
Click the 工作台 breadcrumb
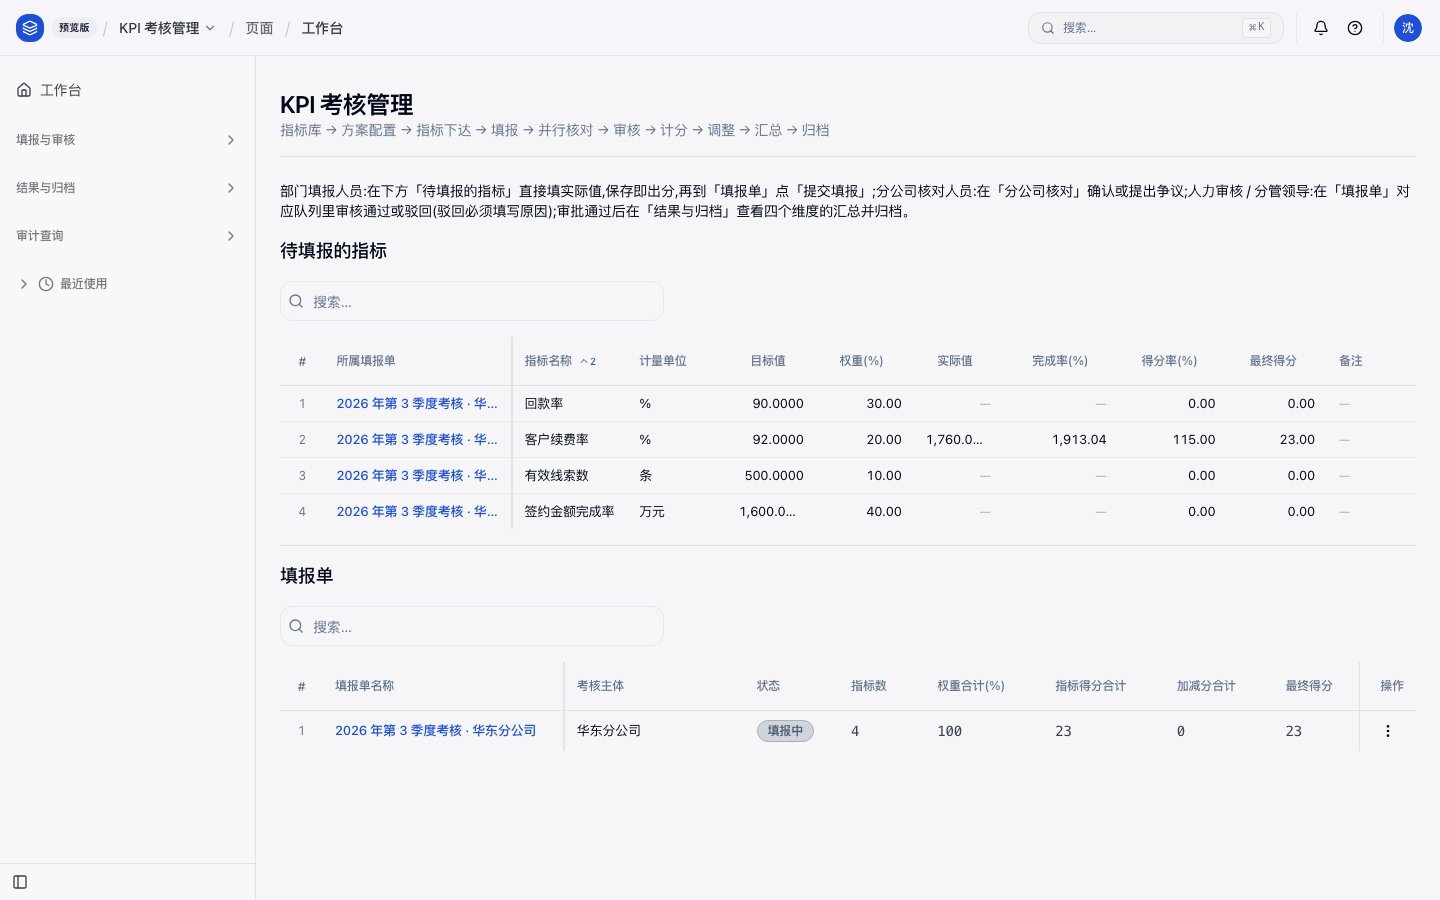pos(322,28)
